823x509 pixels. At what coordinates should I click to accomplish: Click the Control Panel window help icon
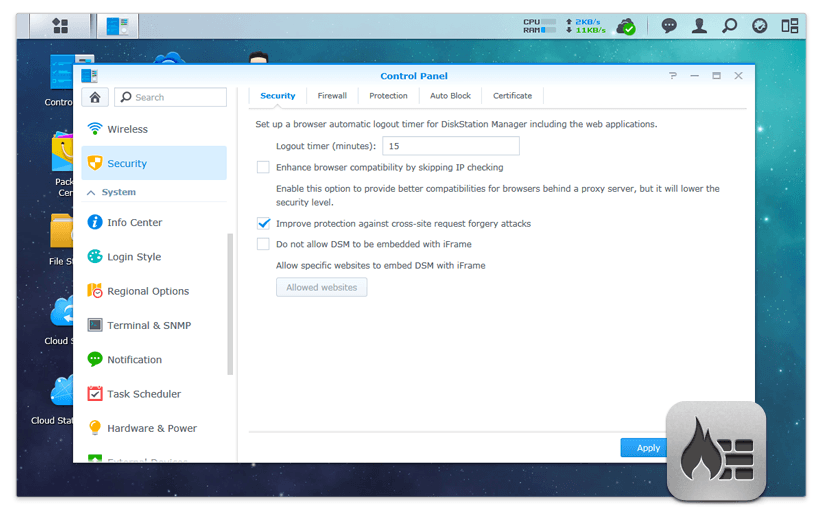click(673, 76)
